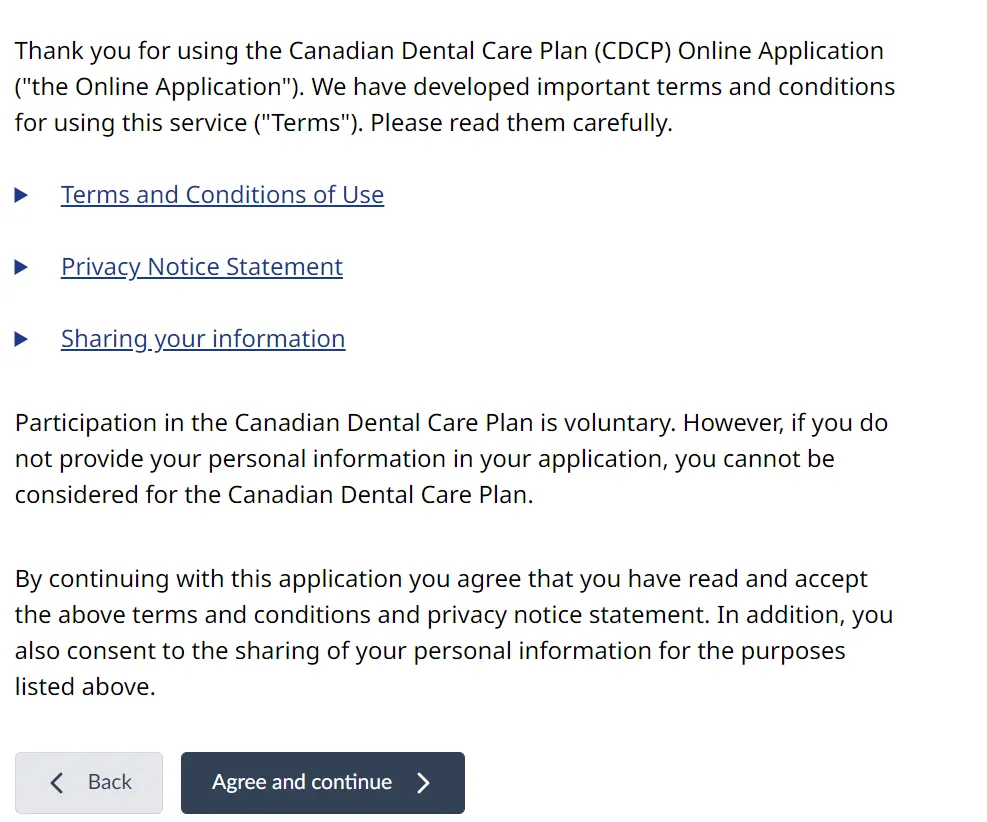
Task: Click the quoted "the Online Application" text
Action: (x=159, y=87)
